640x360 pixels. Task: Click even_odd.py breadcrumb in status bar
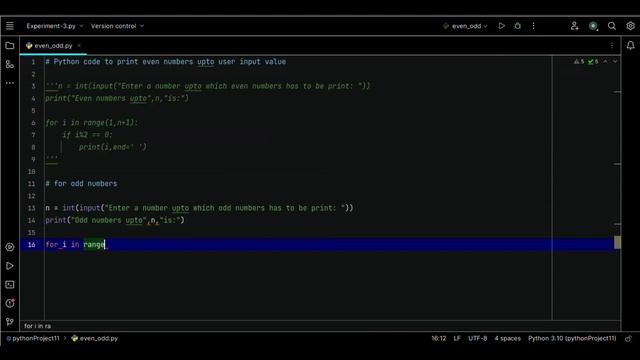[95, 338]
